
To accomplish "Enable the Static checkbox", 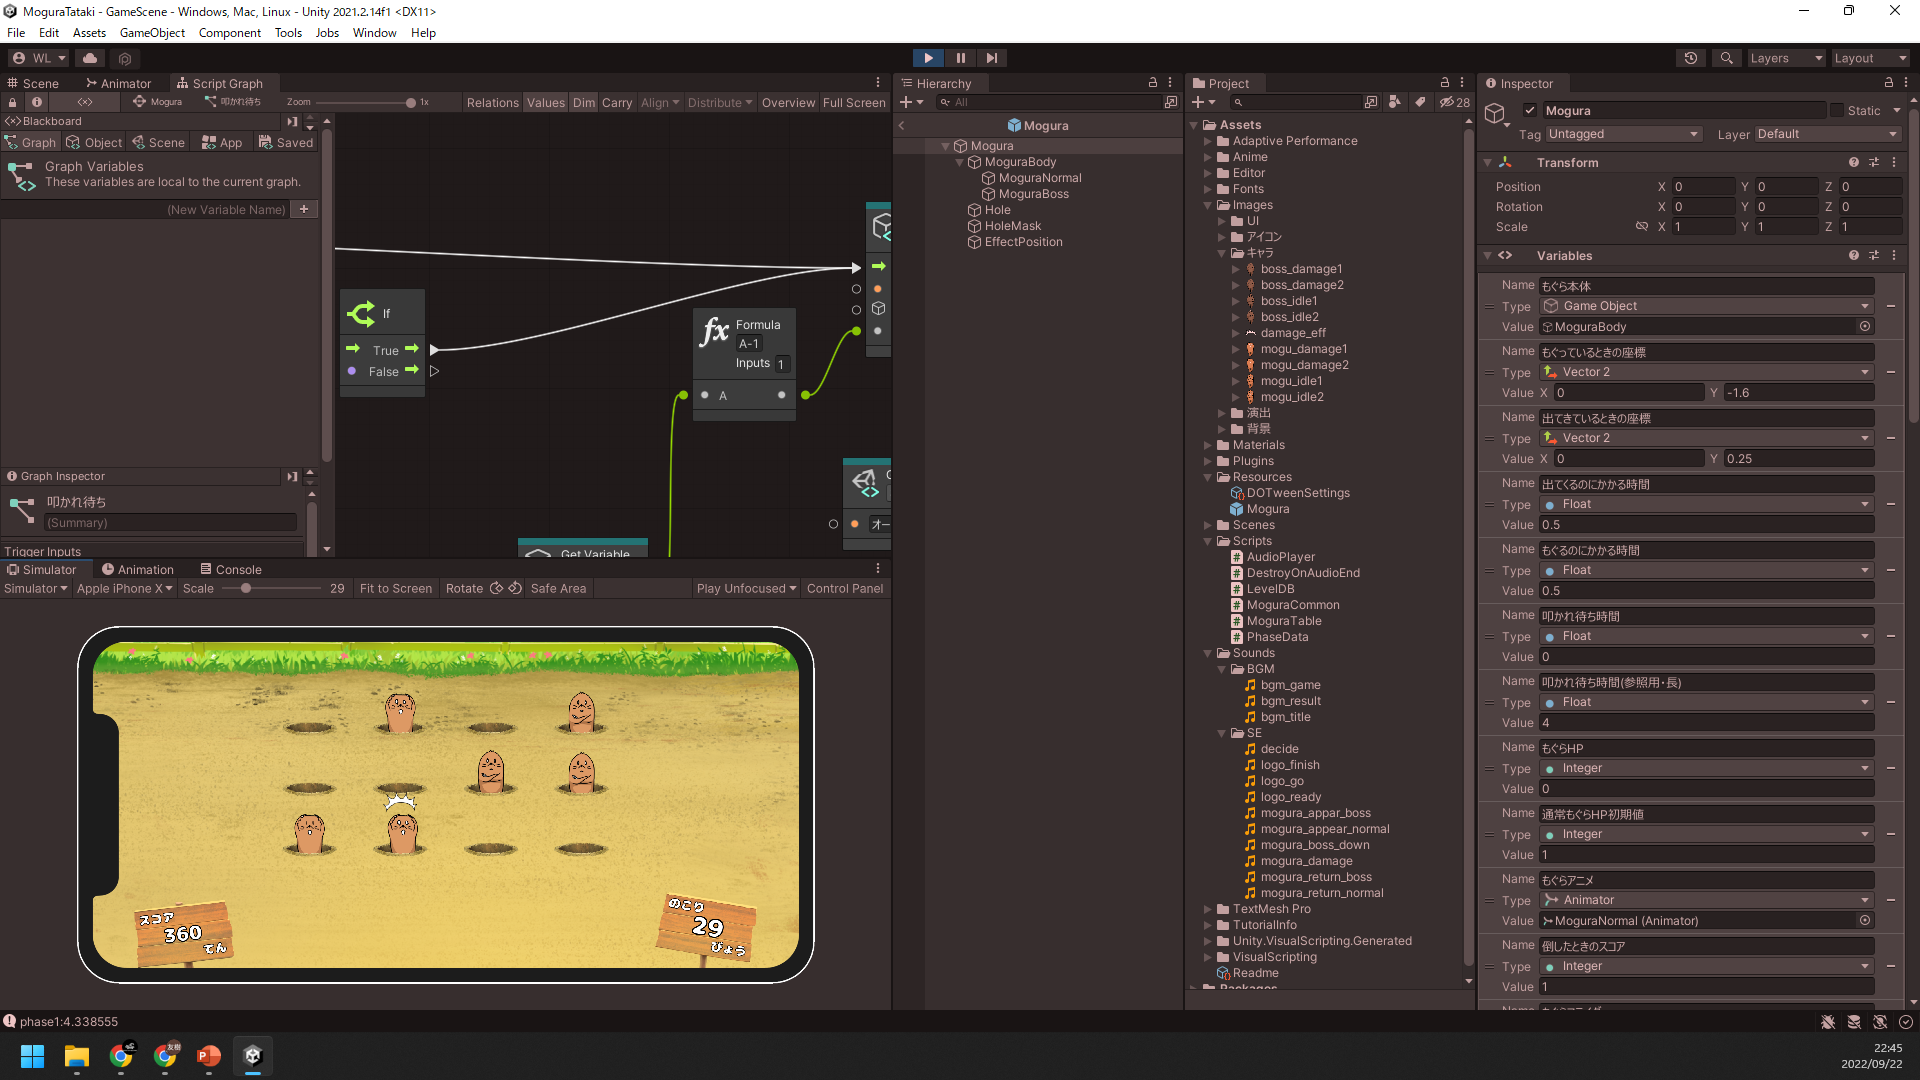I will pos(1837,111).
